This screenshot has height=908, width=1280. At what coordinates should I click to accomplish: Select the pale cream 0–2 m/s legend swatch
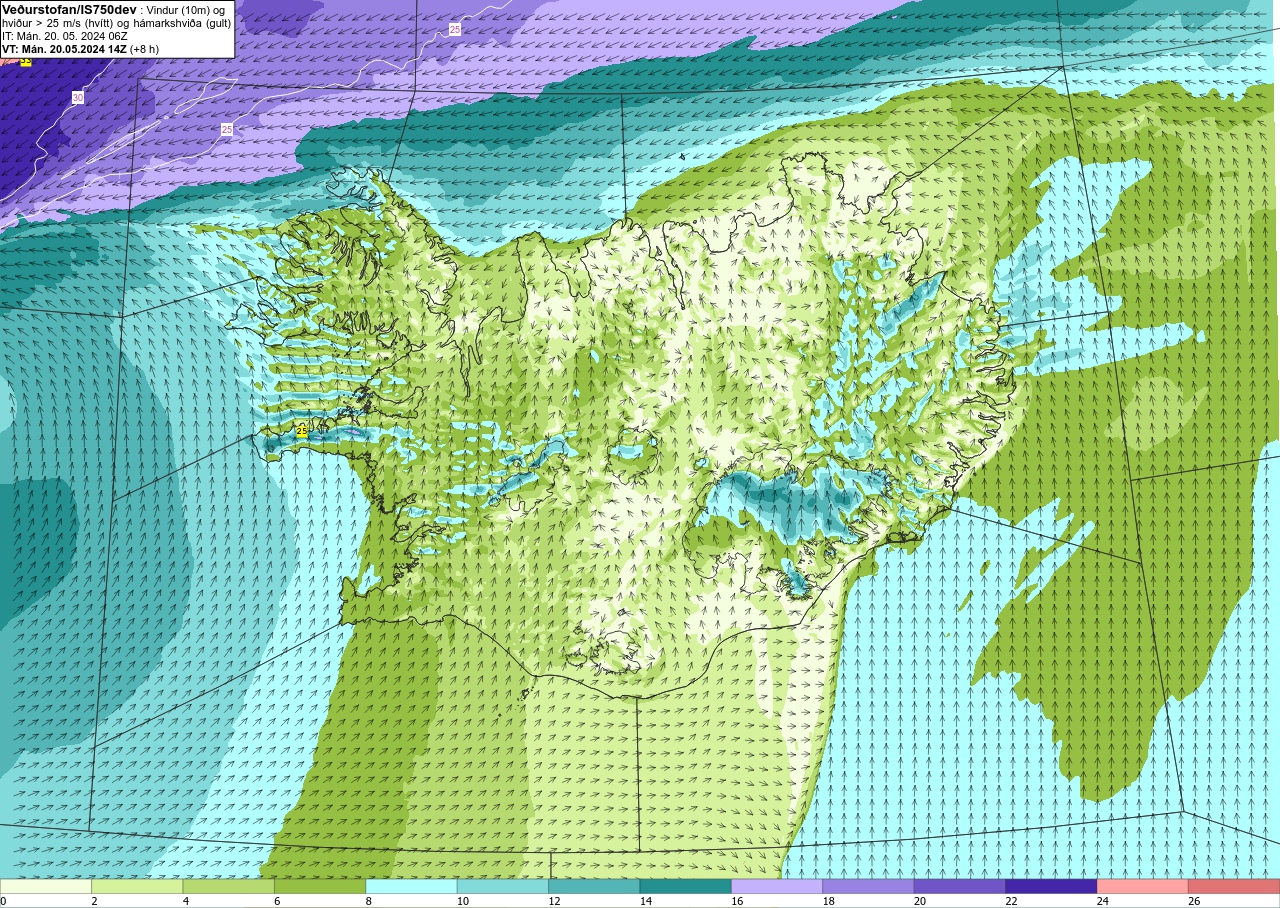(x=46, y=886)
